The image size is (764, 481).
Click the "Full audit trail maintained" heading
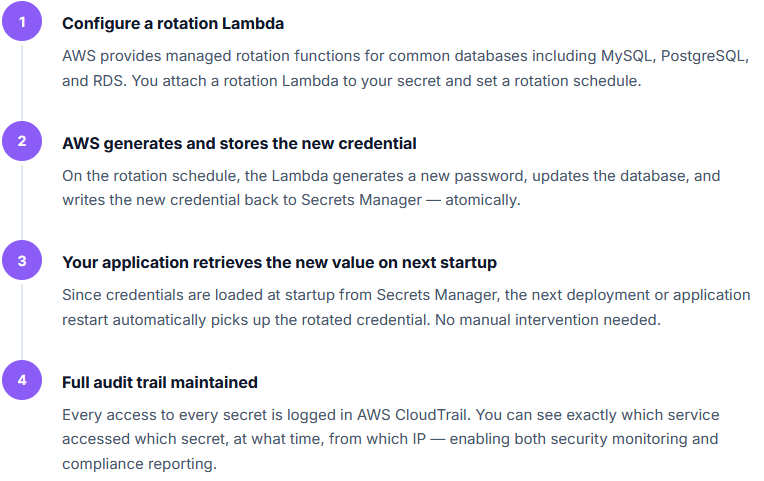160,382
